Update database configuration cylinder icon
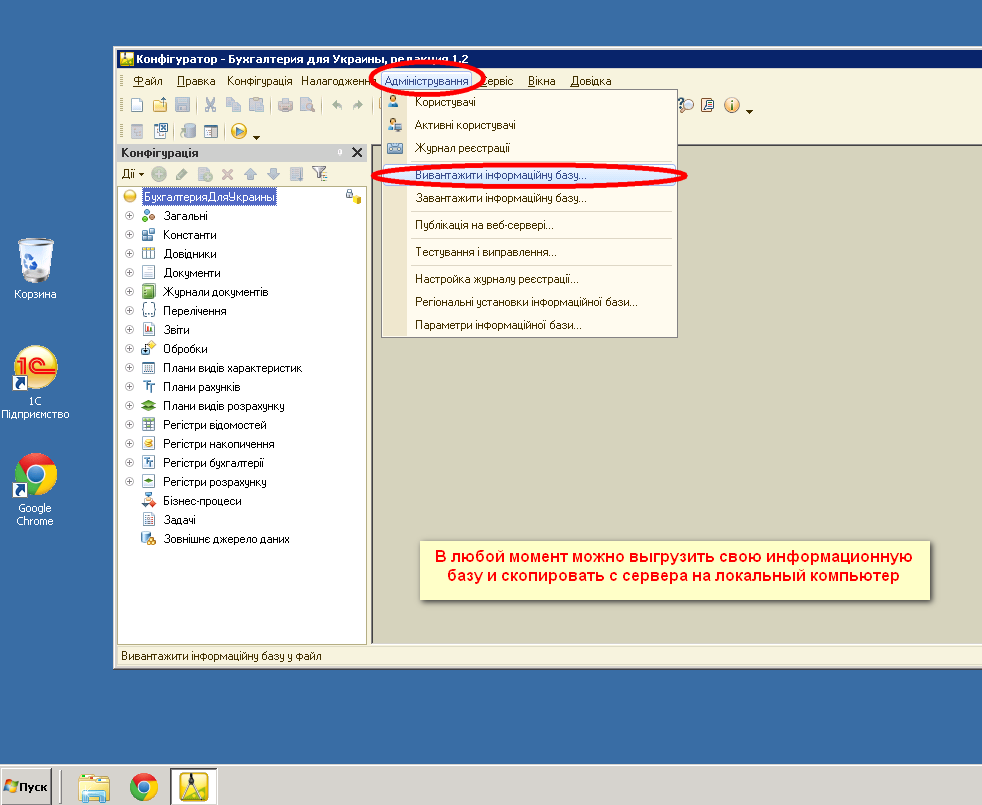 click(188, 131)
